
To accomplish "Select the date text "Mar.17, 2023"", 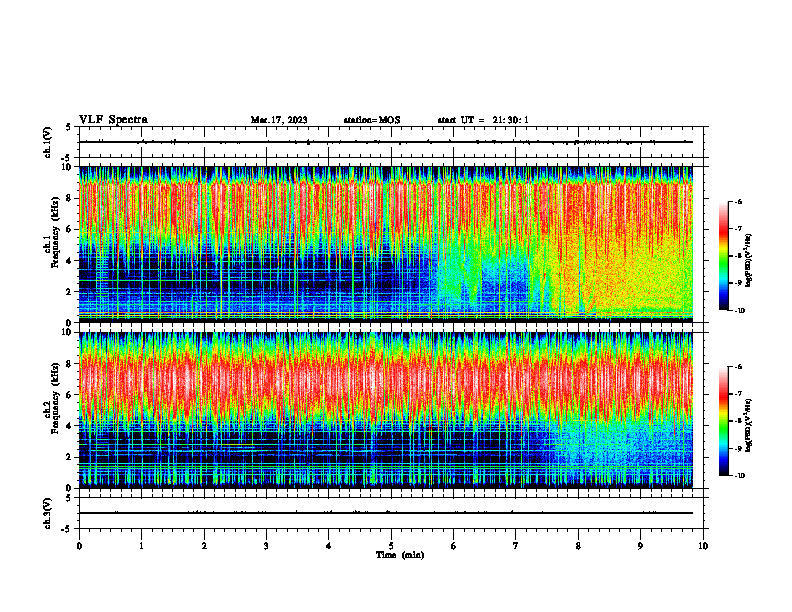I will [279, 120].
